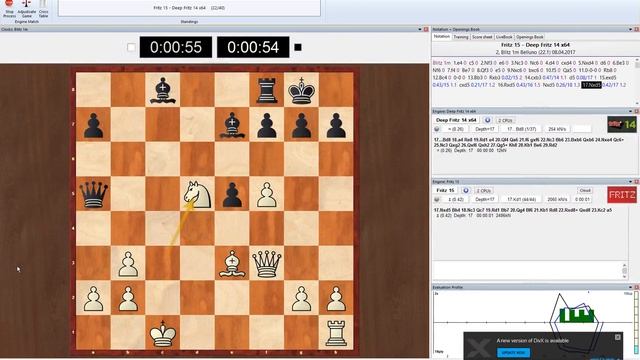Click the black pawn on e5
Screen dimensions: 640x360
point(232,195)
